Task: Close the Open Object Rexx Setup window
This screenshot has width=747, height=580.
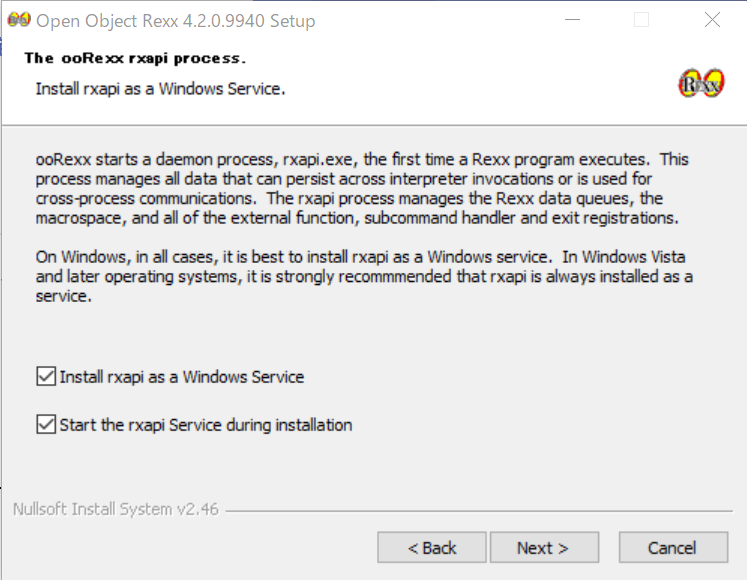Action: [712, 20]
